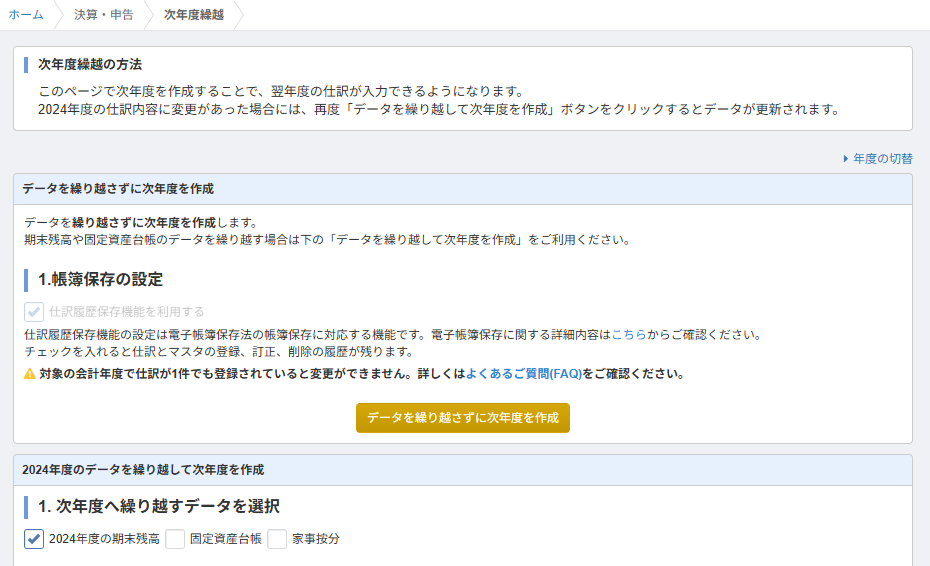Click the triangle arrow beside 年度の切替
The height and width of the screenshot is (566, 930).
(846, 159)
